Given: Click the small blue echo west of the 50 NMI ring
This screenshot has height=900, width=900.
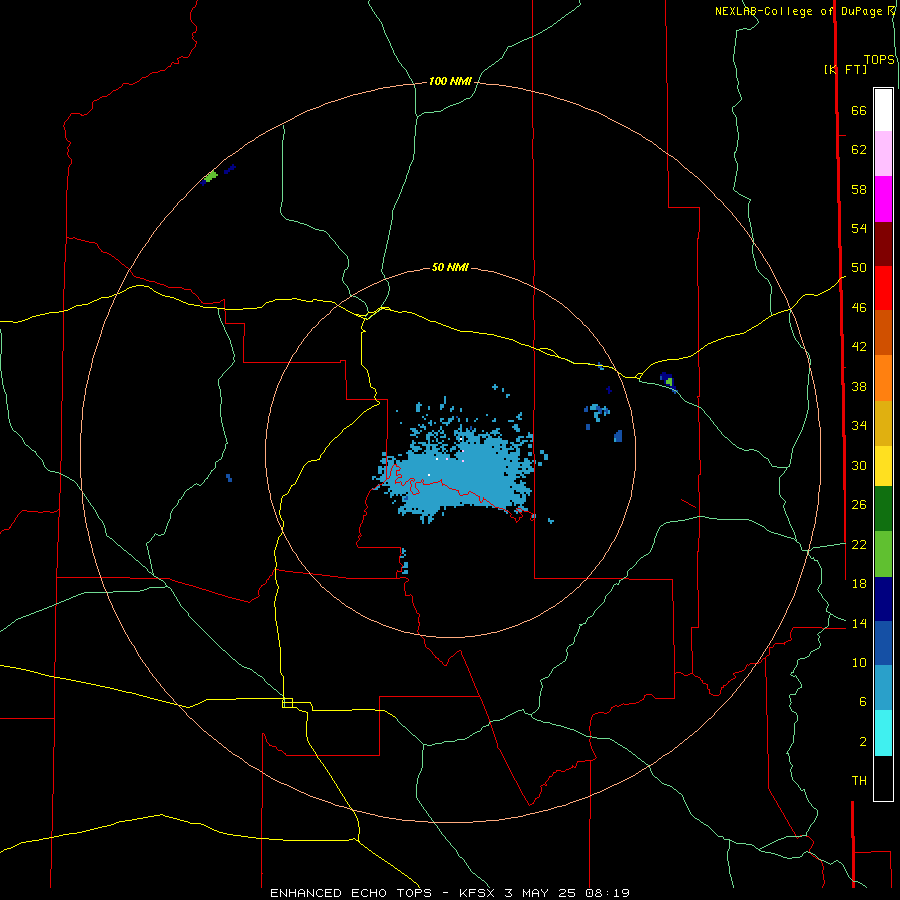Looking at the screenshot, I should (229, 478).
